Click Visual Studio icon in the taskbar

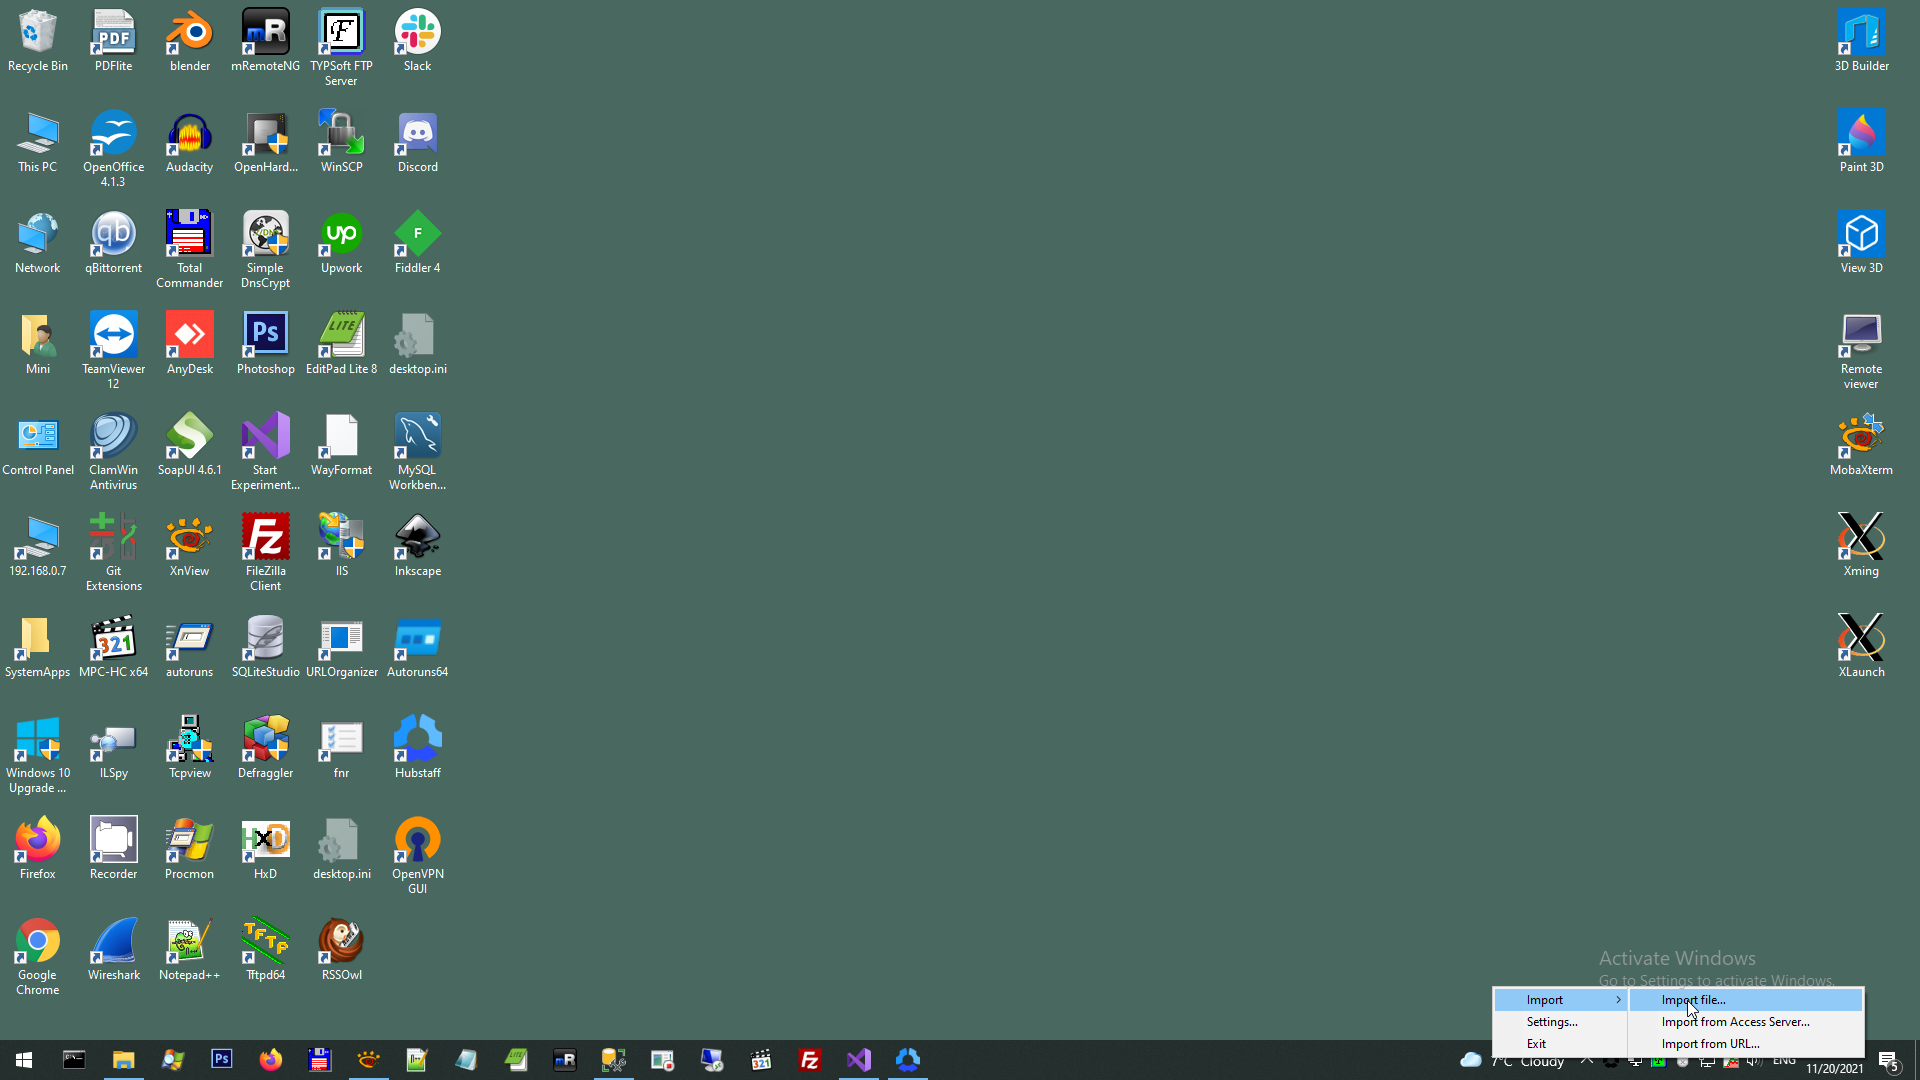[859, 1059]
